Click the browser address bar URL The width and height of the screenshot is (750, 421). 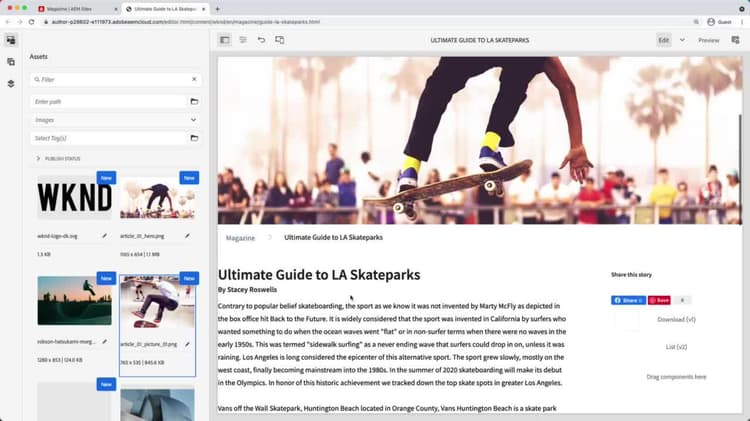(186, 22)
